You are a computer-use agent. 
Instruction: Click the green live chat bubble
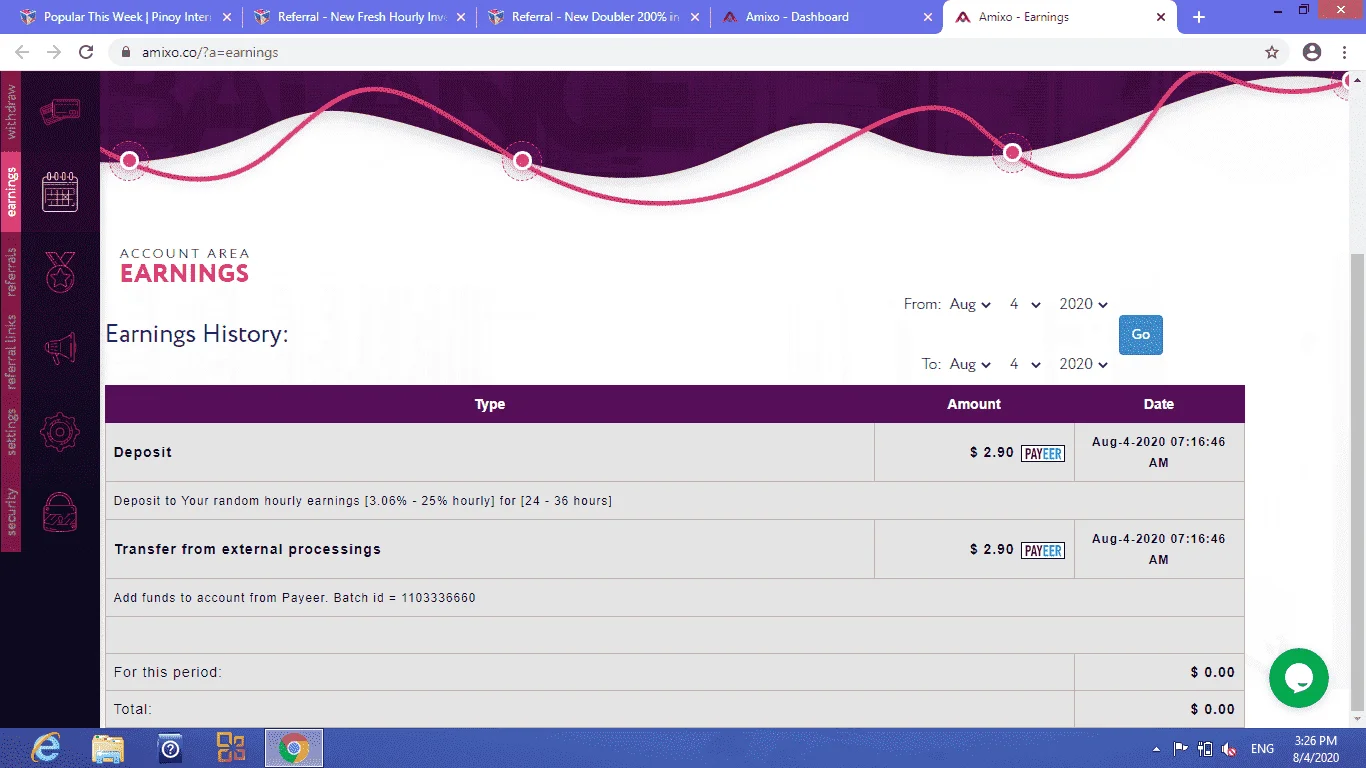tap(1298, 678)
